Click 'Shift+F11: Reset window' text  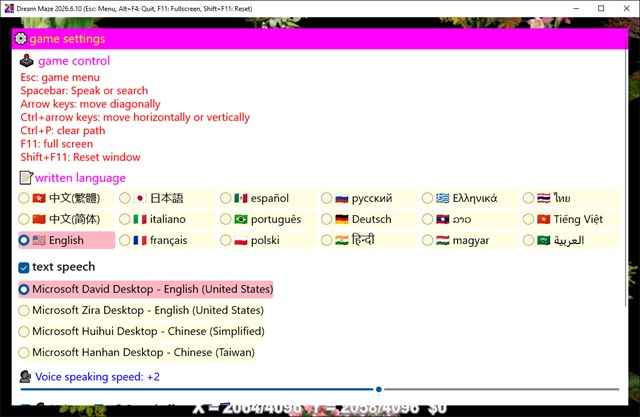(80, 157)
